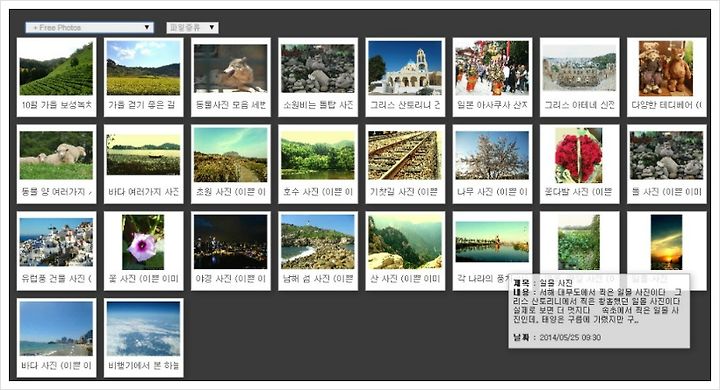Click the '돌 사진' stone photo caption

click(x=666, y=192)
